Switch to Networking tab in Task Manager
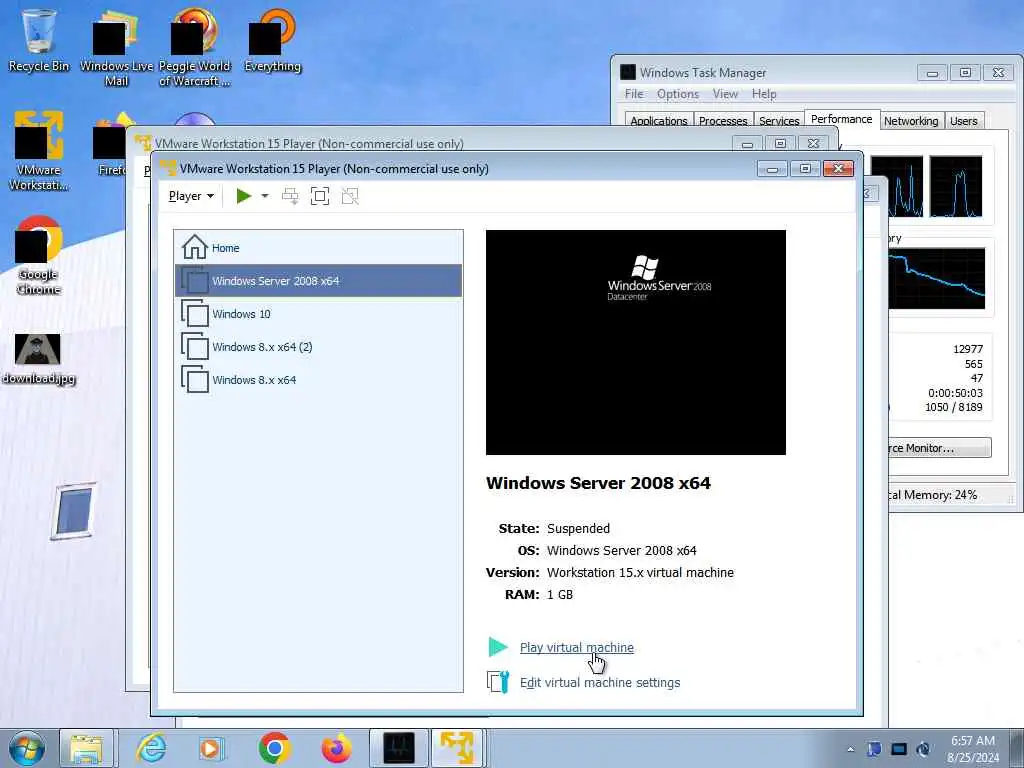This screenshot has width=1024, height=768. pos(911,121)
